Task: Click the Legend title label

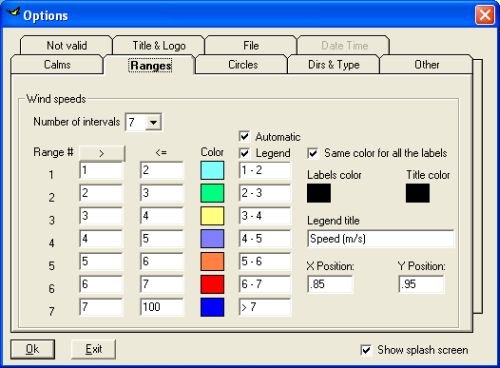Action: tap(333, 220)
